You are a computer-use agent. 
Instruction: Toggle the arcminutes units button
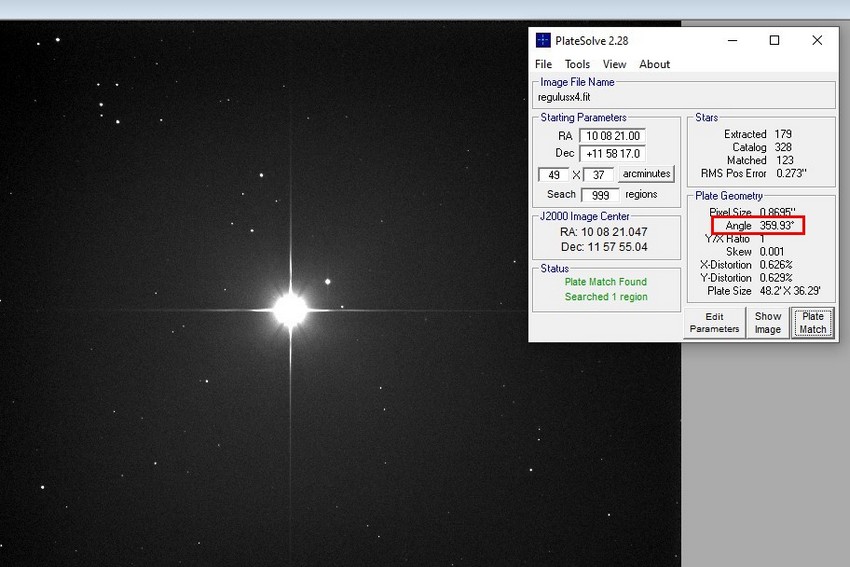[x=646, y=174]
